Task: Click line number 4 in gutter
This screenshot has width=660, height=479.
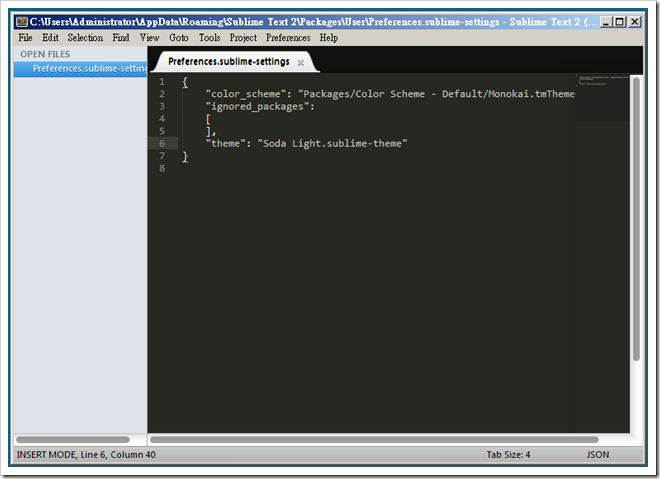Action: pos(162,119)
